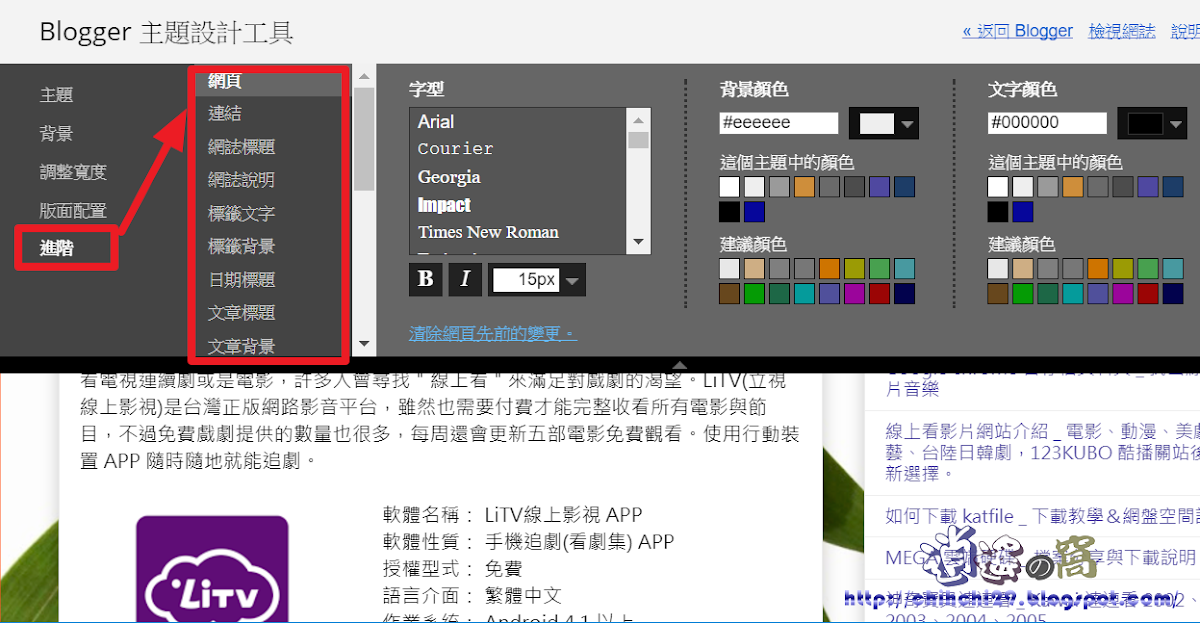Click the font list scroll-down arrow

click(x=638, y=241)
